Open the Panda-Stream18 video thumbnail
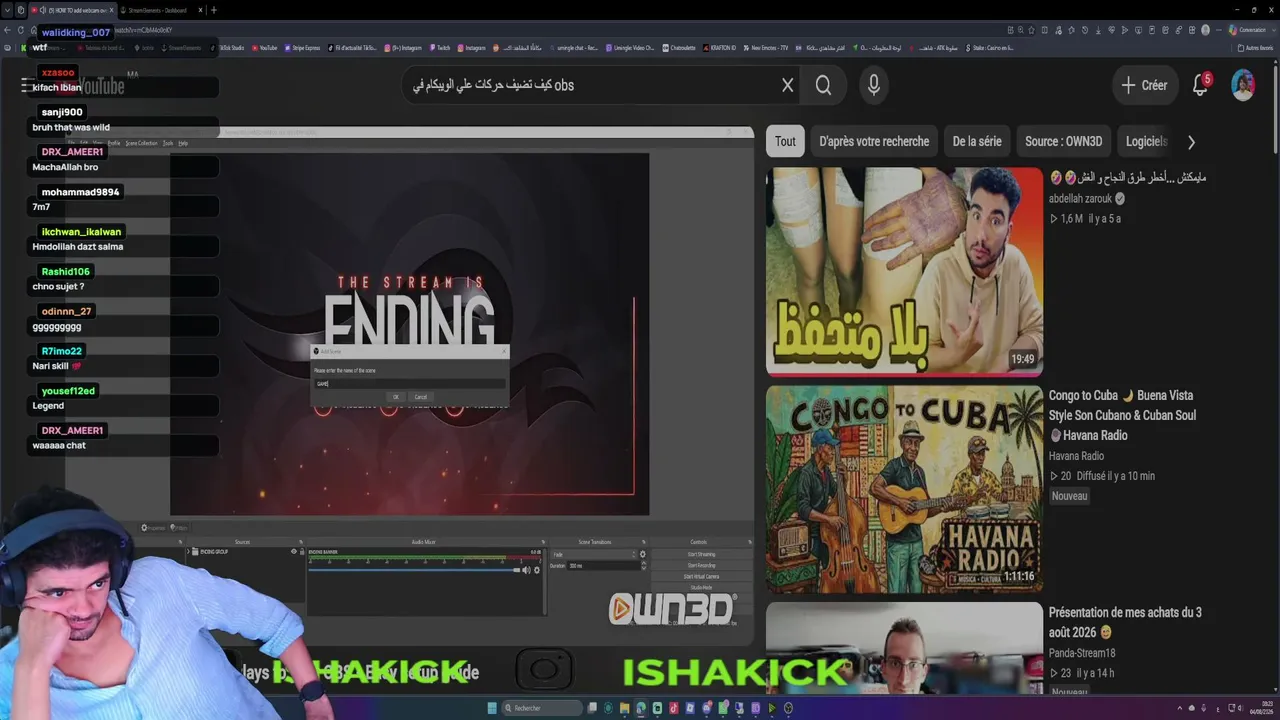This screenshot has width=1280, height=720. (x=904, y=648)
